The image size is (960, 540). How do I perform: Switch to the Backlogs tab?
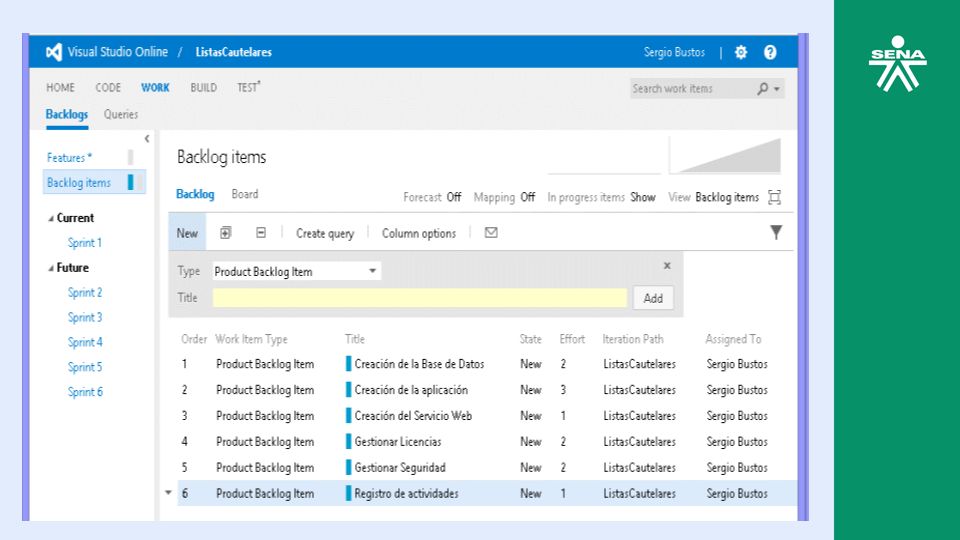pyautogui.click(x=67, y=114)
